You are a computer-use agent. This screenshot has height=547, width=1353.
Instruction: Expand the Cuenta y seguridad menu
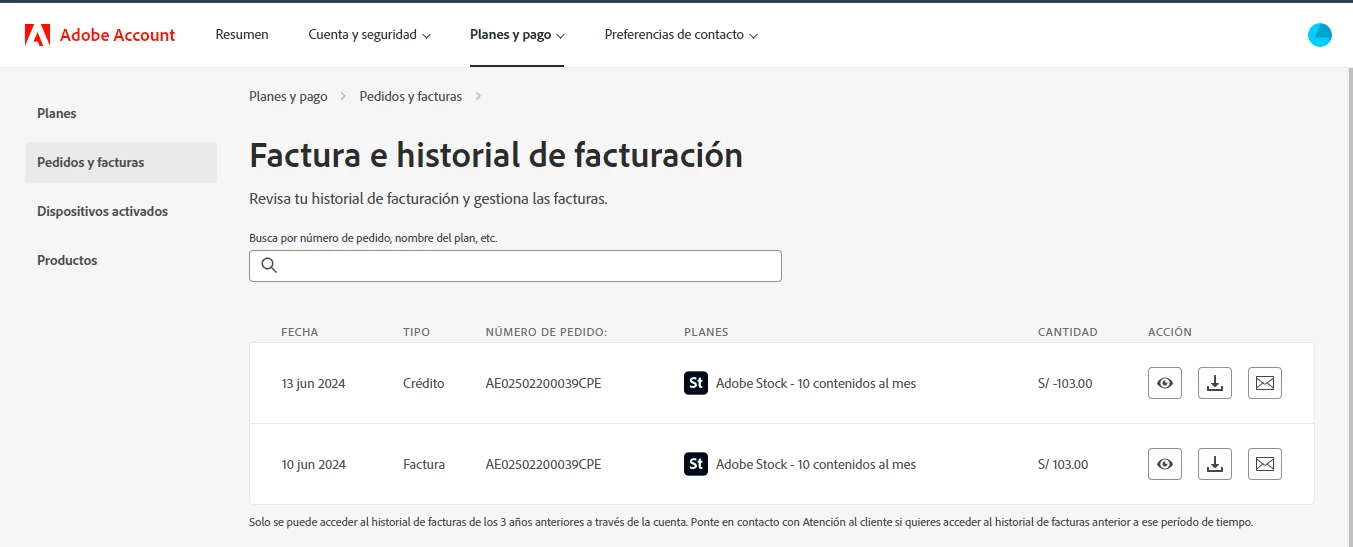[369, 35]
